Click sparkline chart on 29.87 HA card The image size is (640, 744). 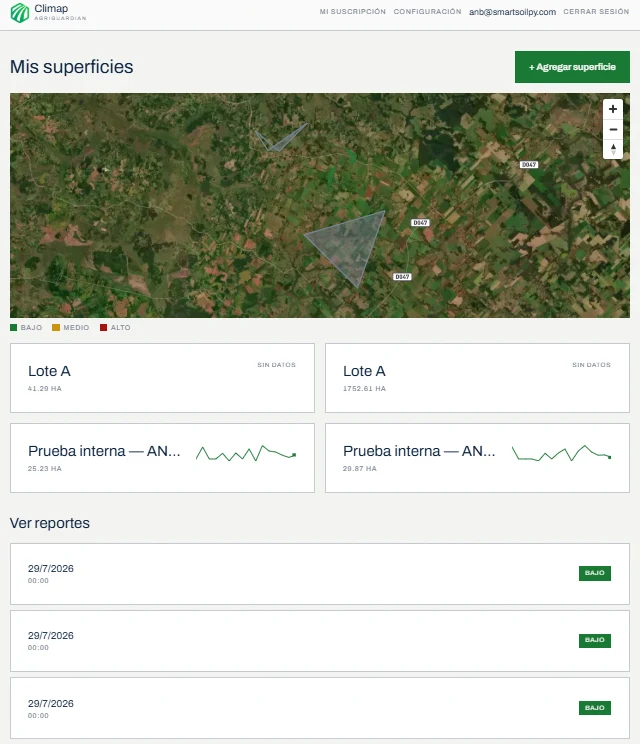click(561, 453)
